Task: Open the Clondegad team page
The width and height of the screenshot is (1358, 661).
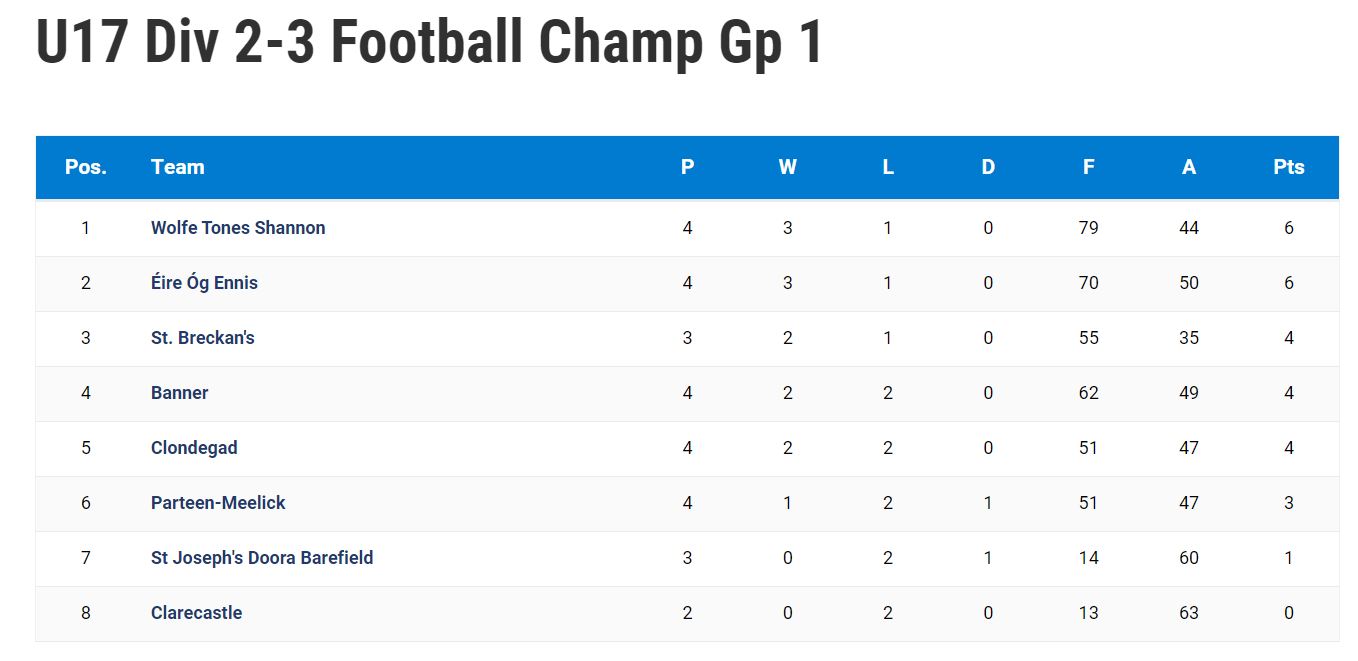Action: (194, 448)
